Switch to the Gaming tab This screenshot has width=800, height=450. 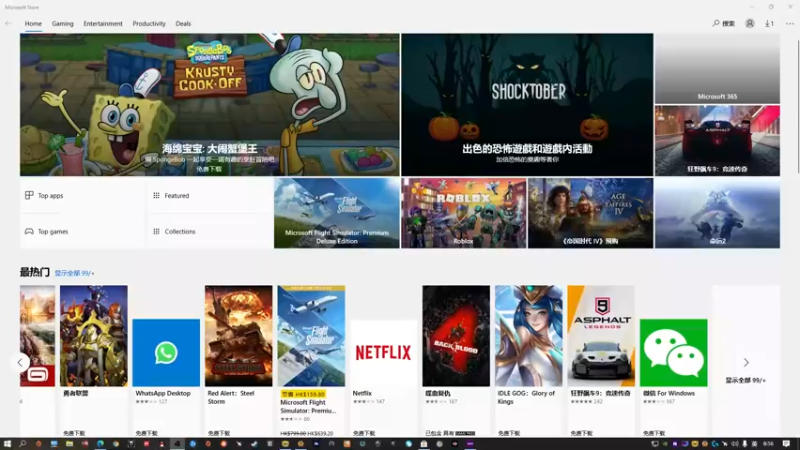click(x=62, y=23)
